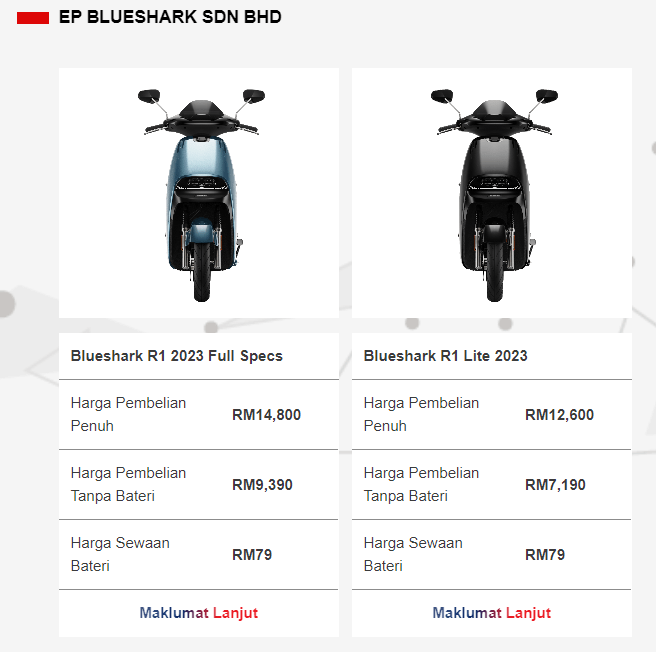This screenshot has height=652, width=656.
Task: Click Harga Pembelian Tanpa Bateri label in left card
Action: point(128,484)
